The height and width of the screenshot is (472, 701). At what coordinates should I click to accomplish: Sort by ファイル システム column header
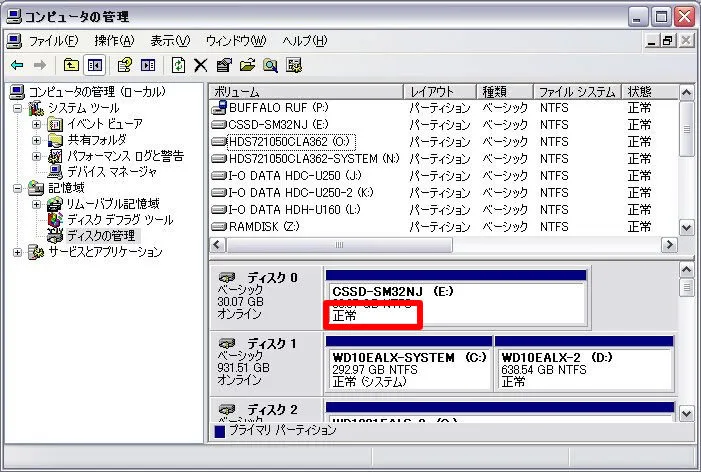pos(577,92)
